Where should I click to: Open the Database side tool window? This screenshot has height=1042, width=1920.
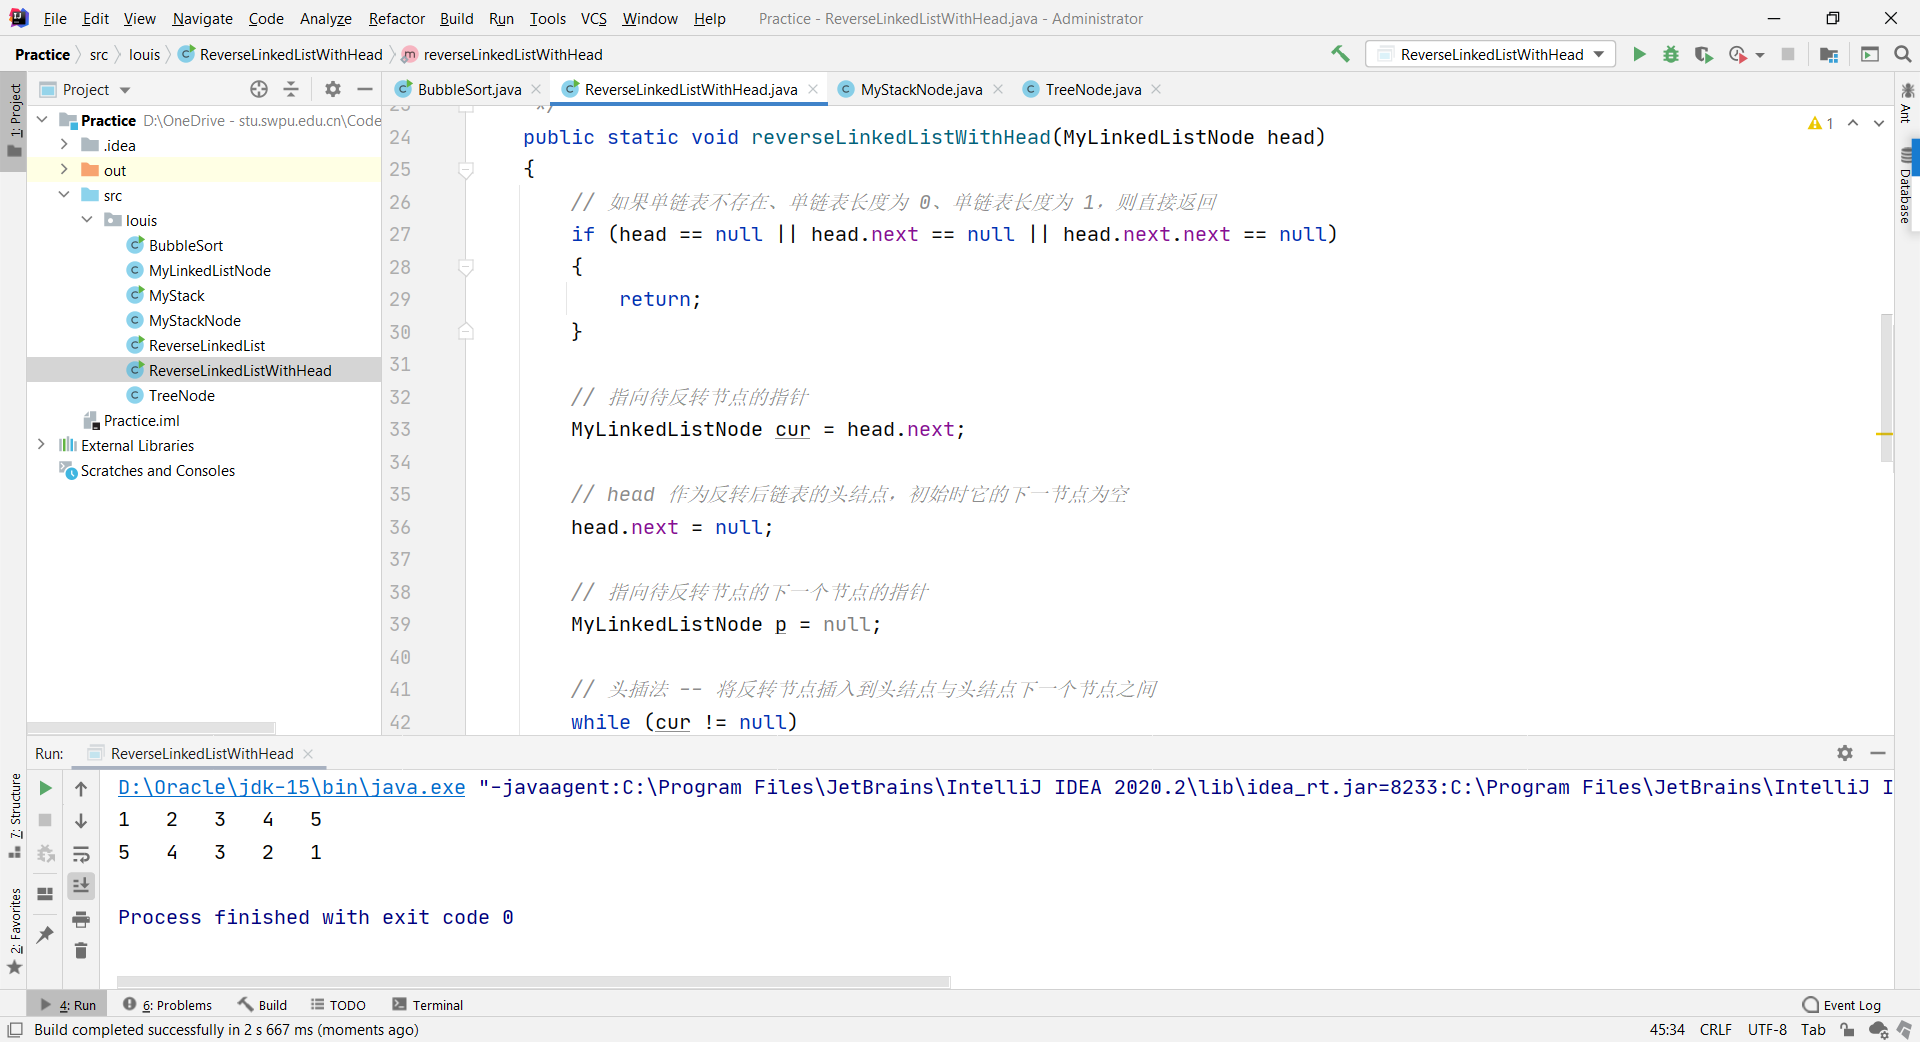click(x=1906, y=187)
